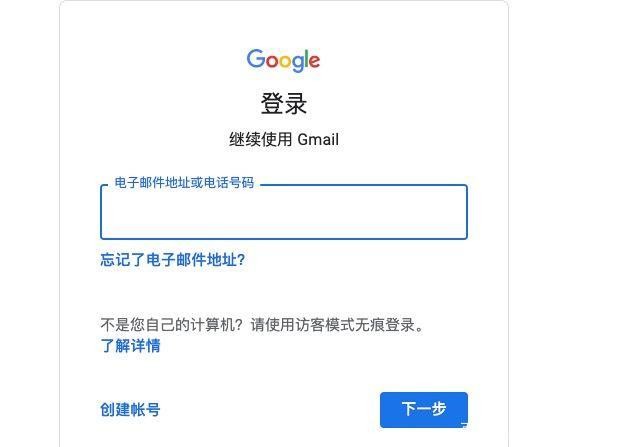Click the 不是您自己的计算机? text
Image resolution: width=621 pixels, height=447 pixels.
pyautogui.click(x=171, y=325)
